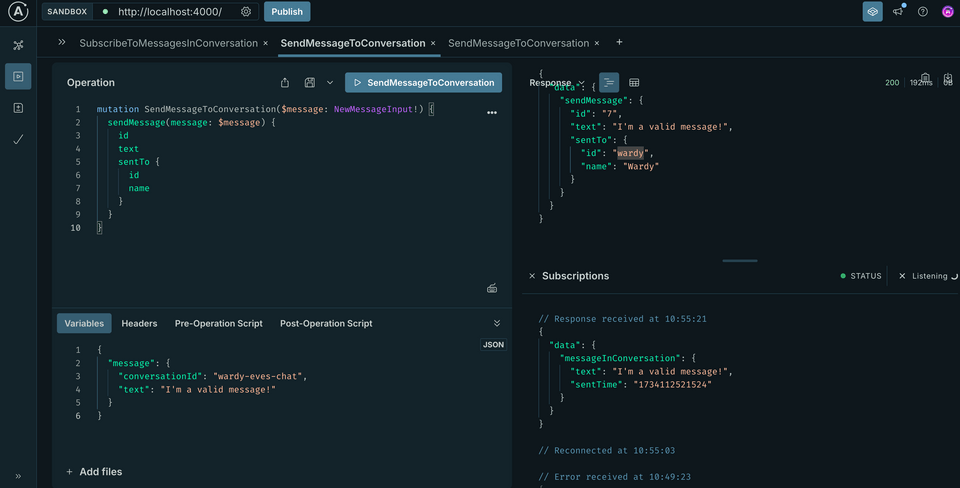Close the active SendMessageToConversation tab

coord(433,43)
